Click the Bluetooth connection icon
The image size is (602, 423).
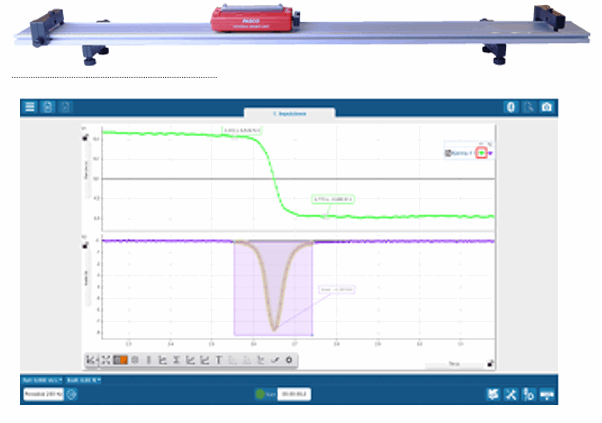point(510,107)
